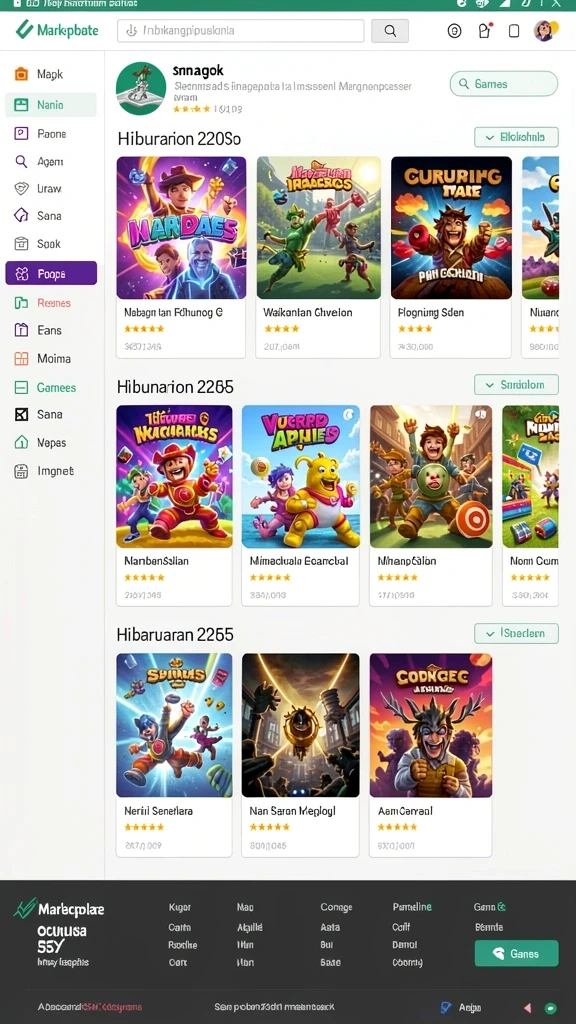This screenshot has height=1024, width=576.
Task: Select the highlighted Poope sidebar item
Action: pos(51,274)
